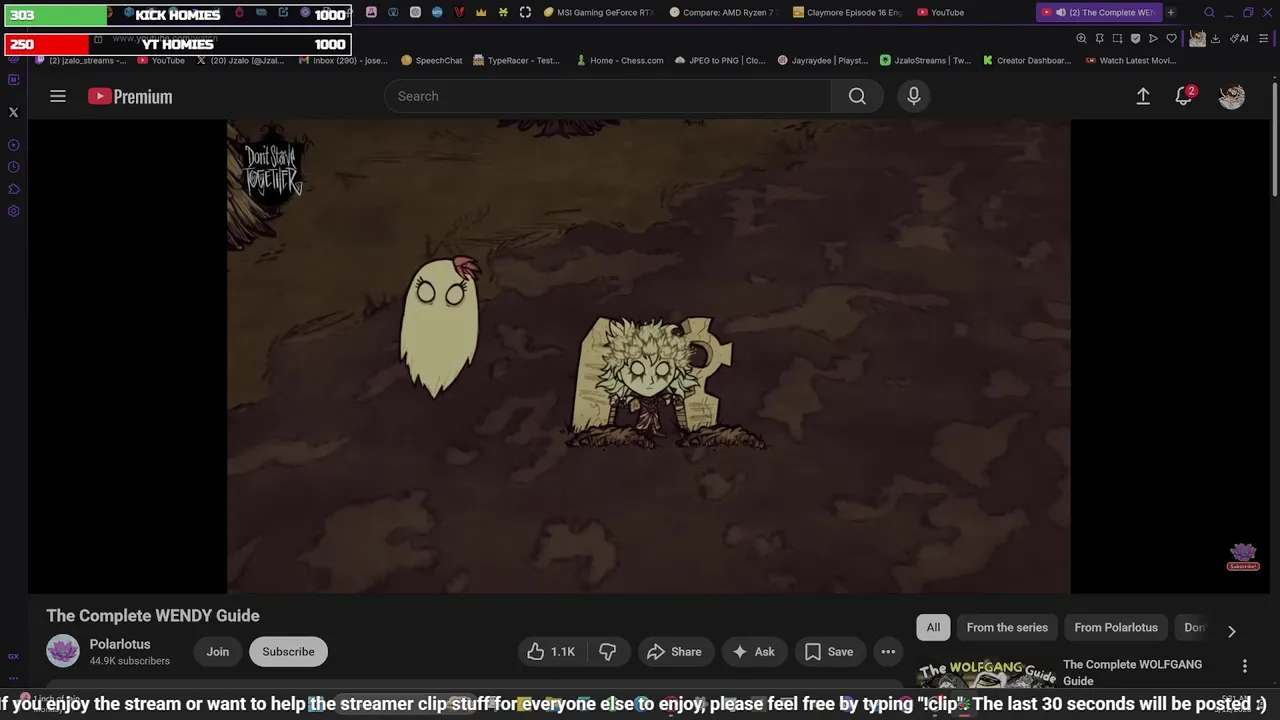Ask about this video

(x=753, y=652)
